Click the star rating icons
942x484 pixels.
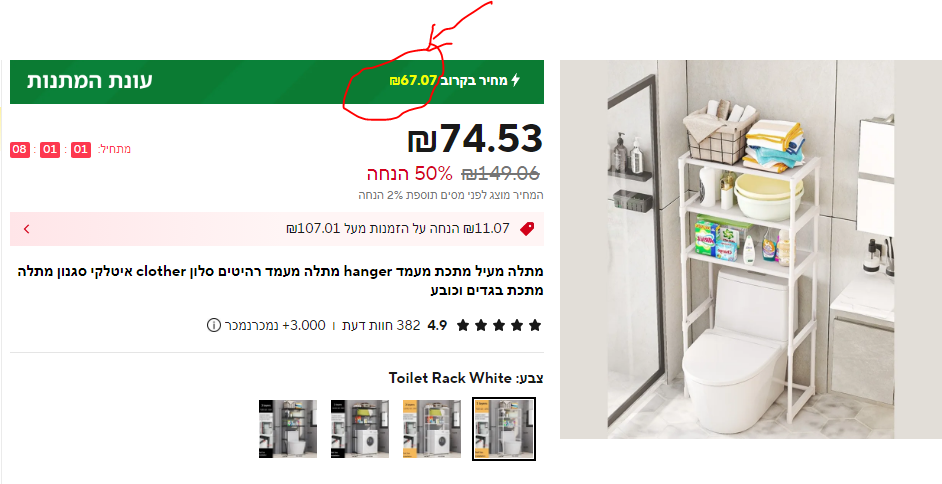click(499, 325)
